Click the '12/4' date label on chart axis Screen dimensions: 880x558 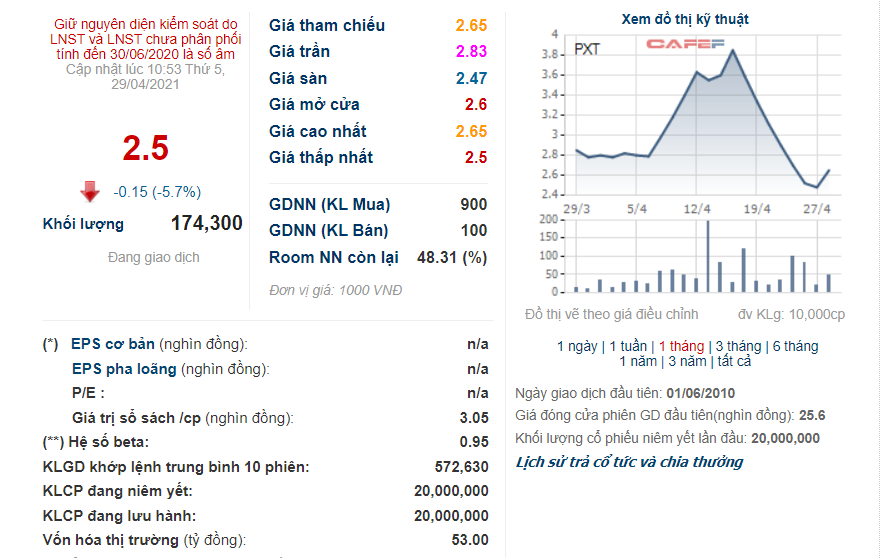coord(697,209)
